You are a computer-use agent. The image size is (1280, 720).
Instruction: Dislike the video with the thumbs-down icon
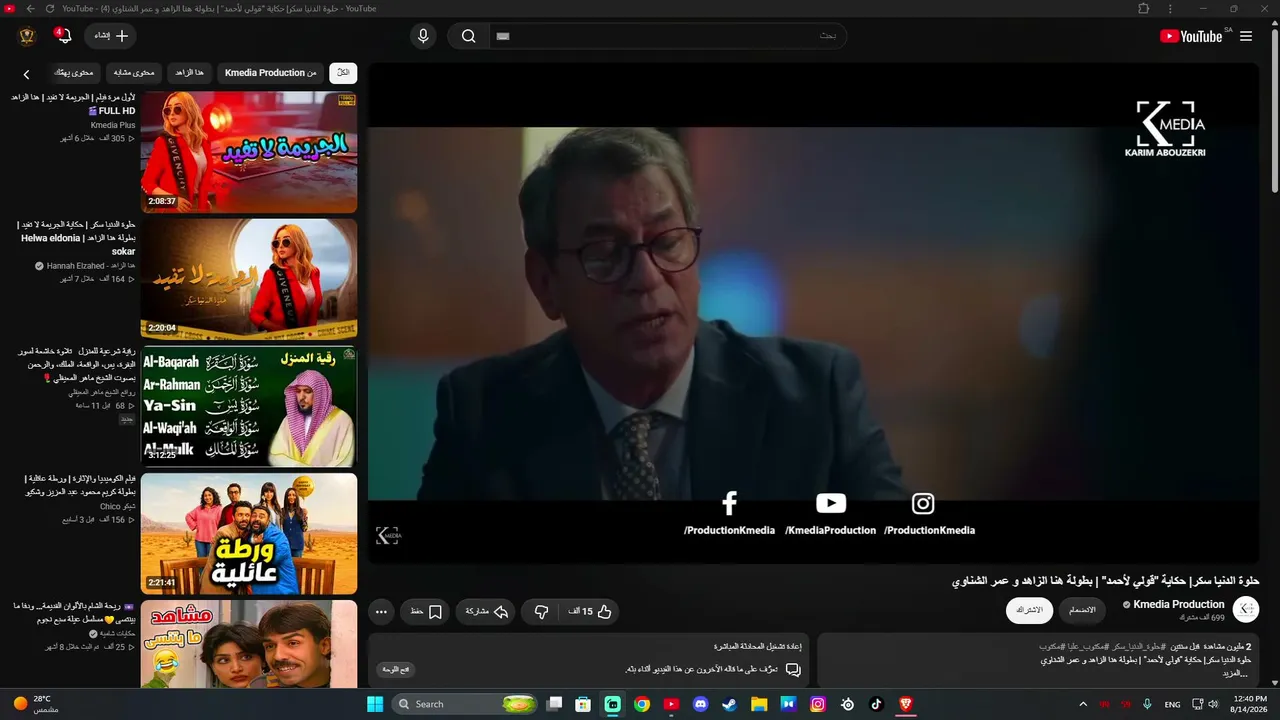(541, 611)
